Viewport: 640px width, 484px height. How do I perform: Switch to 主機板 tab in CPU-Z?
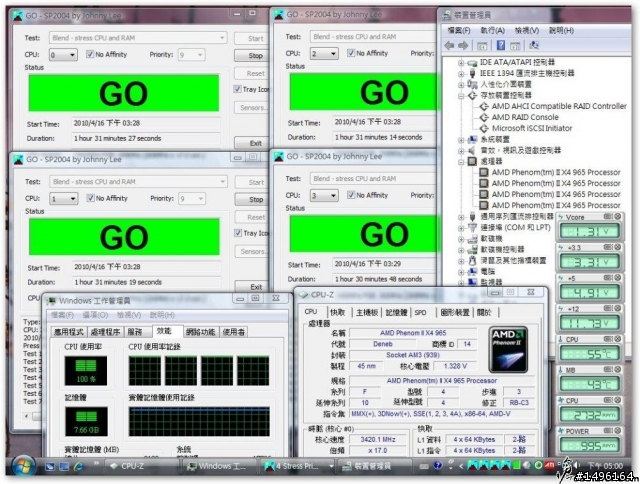(x=367, y=313)
